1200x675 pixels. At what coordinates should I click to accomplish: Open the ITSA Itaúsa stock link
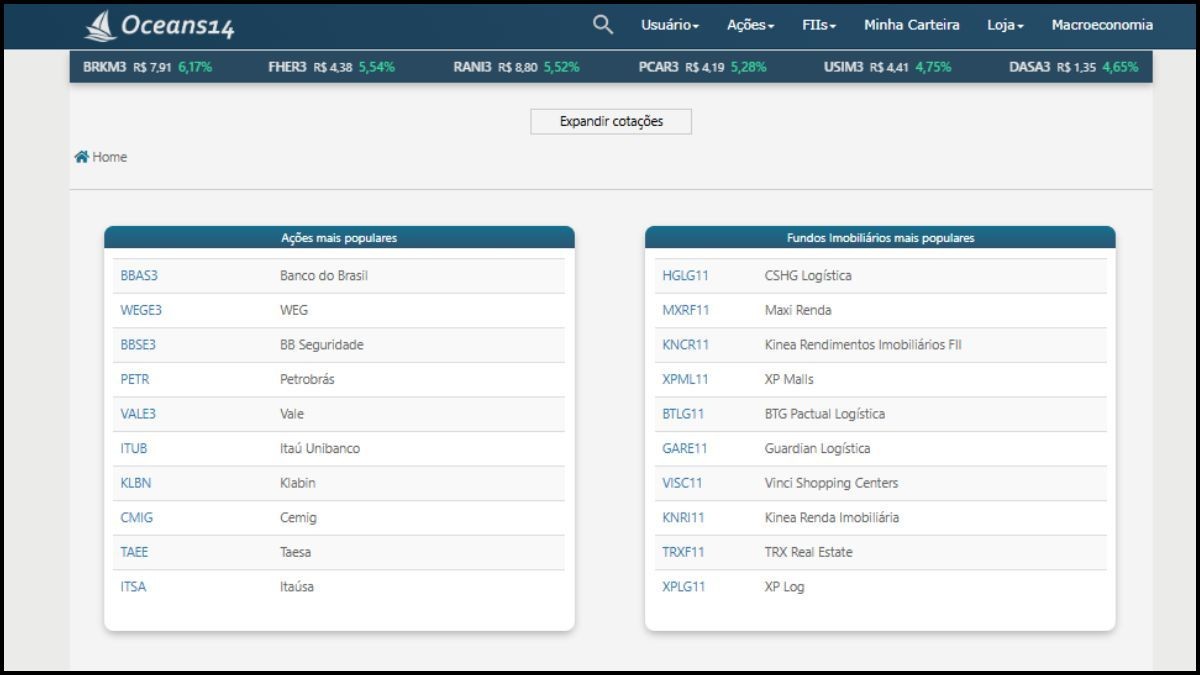[133, 587]
